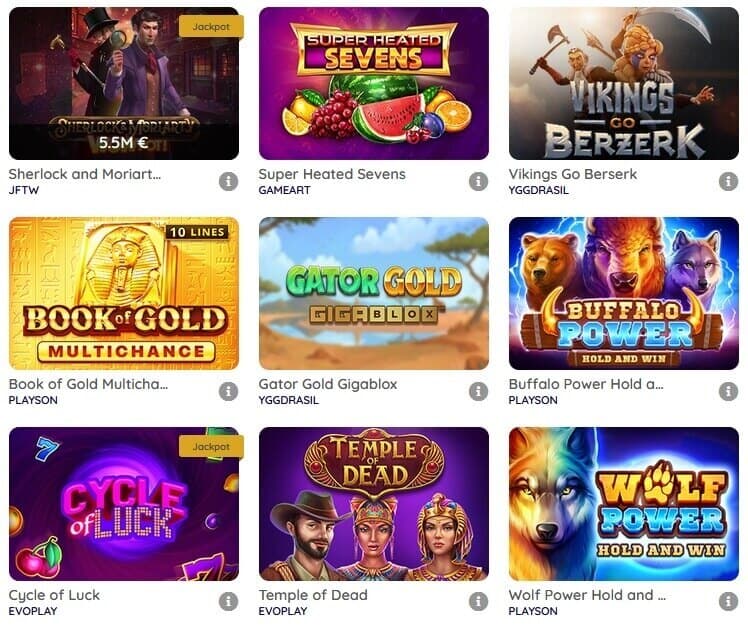Open Gator Gold Gigablox game tile
This screenshot has height=628, width=748.
point(374,293)
